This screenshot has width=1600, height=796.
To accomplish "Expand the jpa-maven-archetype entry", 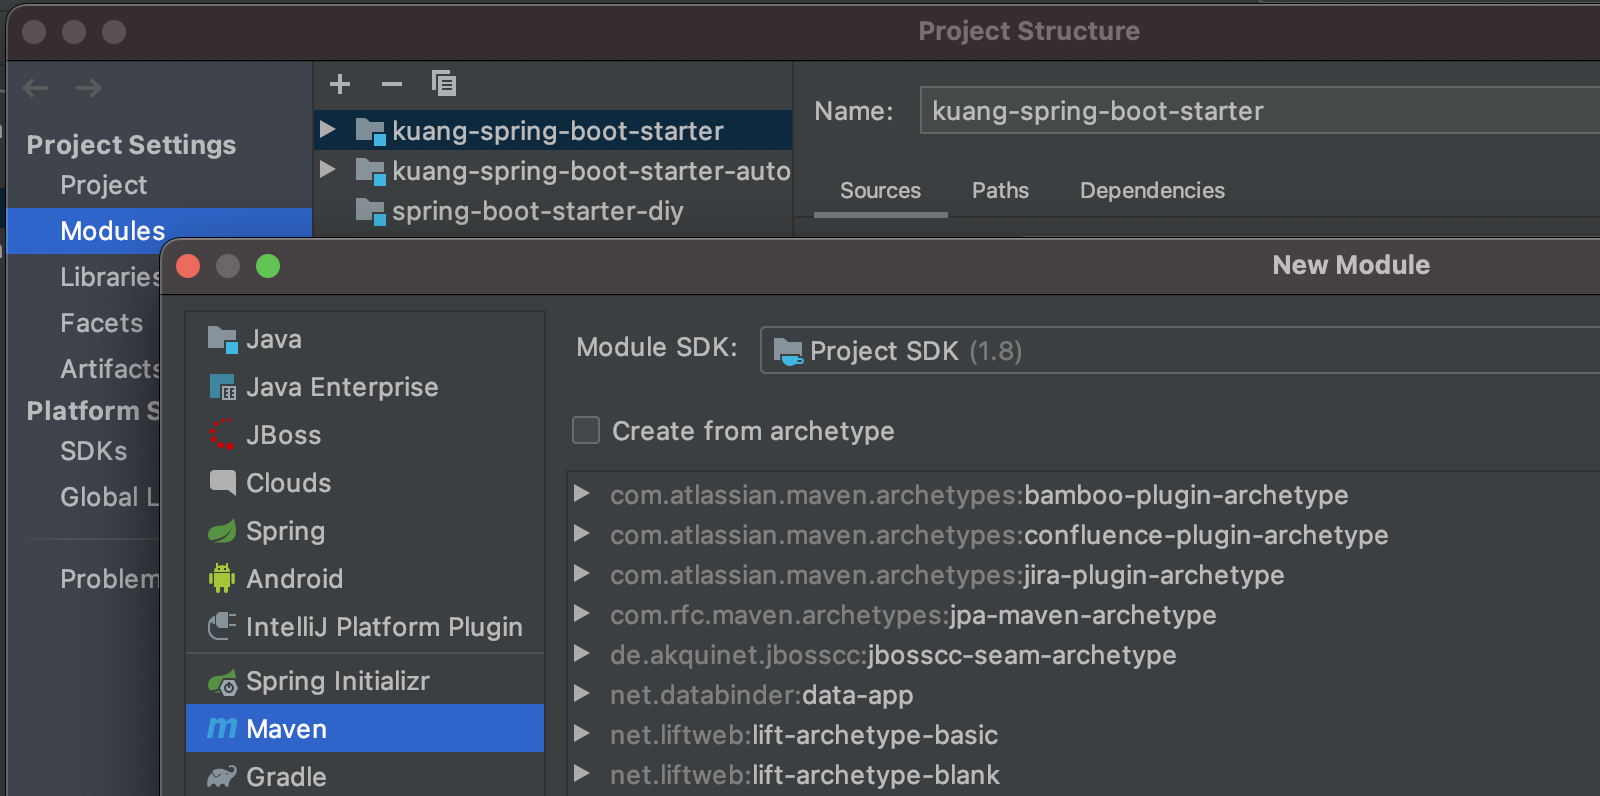I will [581, 614].
